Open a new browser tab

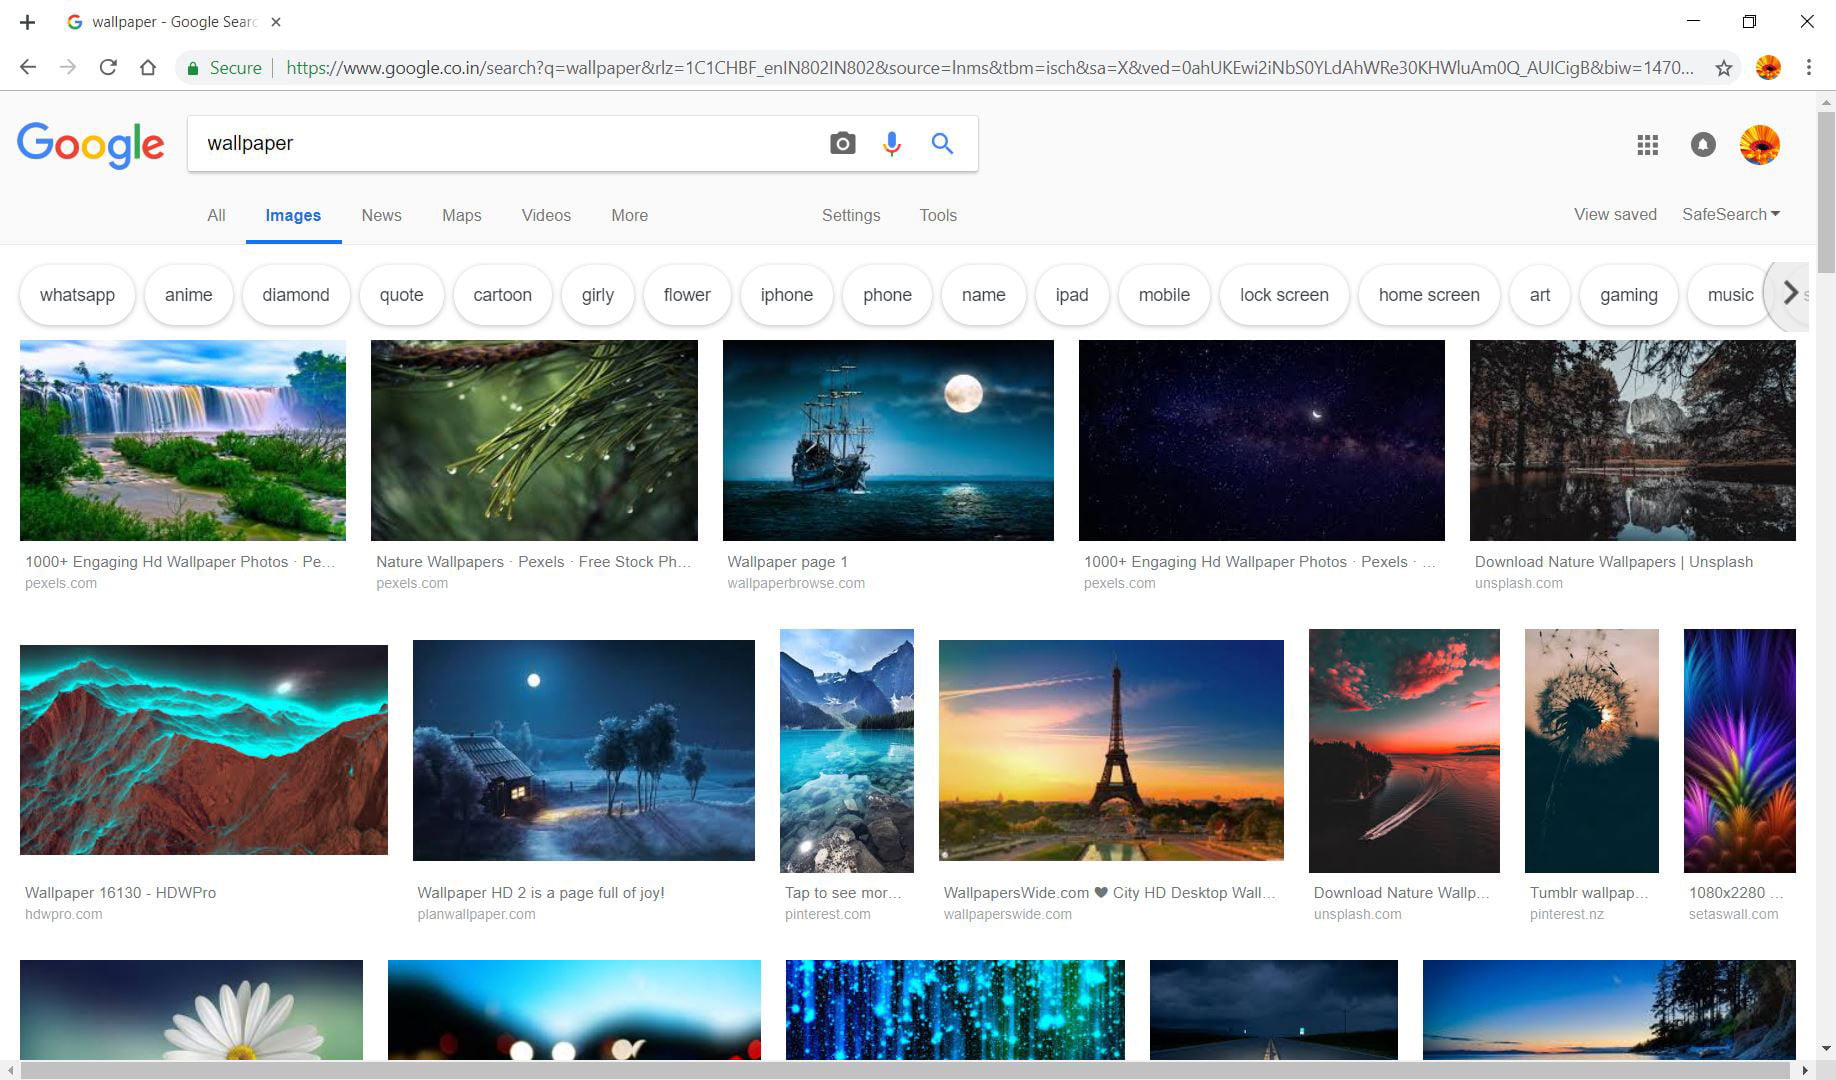pyautogui.click(x=27, y=22)
